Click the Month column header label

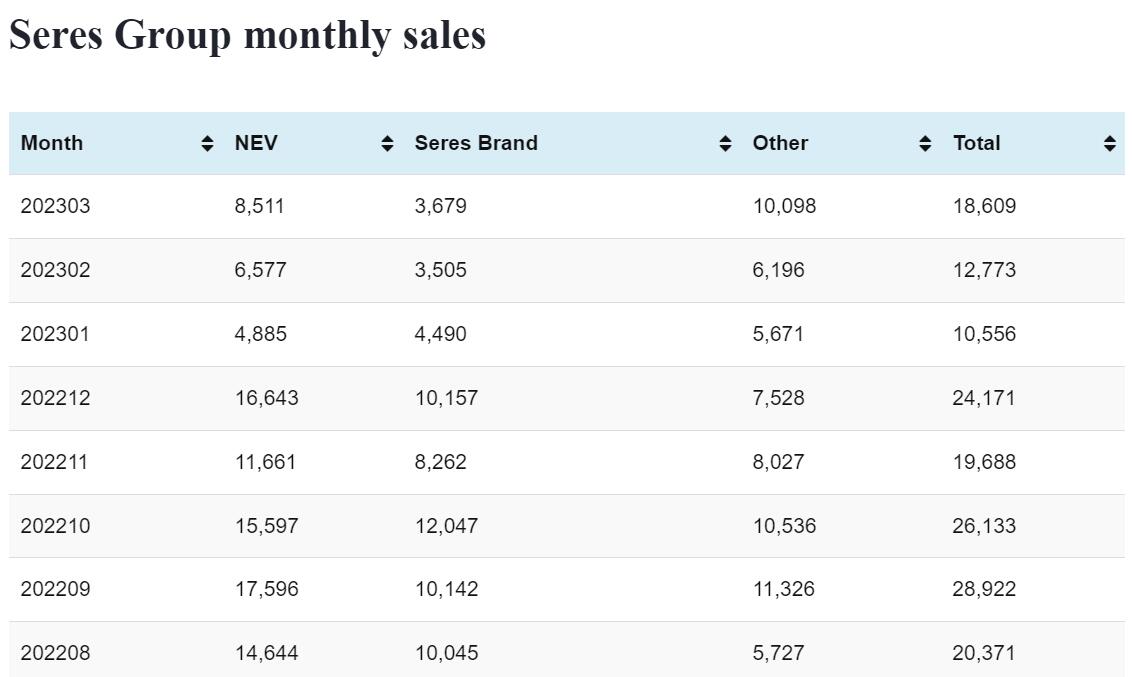pos(52,143)
